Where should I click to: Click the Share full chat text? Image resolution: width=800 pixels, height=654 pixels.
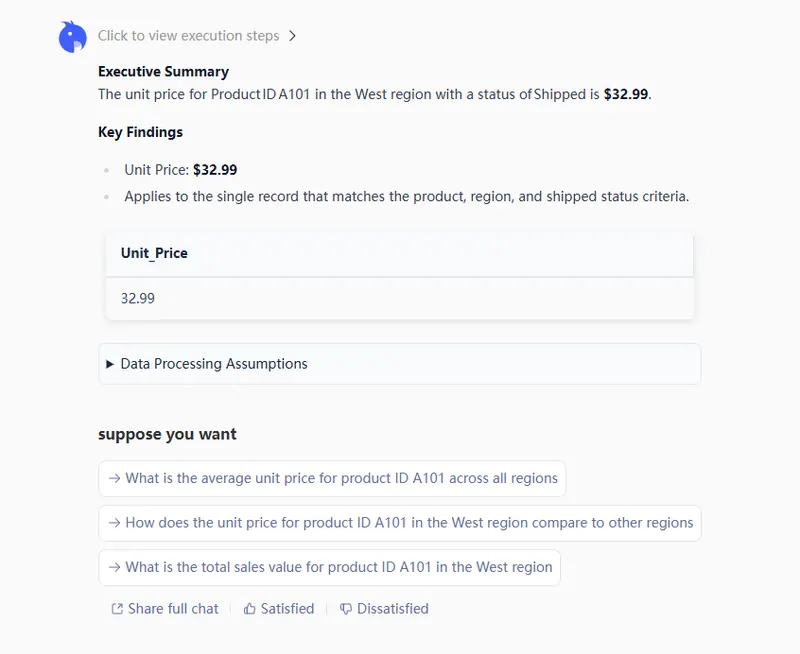[173, 608]
